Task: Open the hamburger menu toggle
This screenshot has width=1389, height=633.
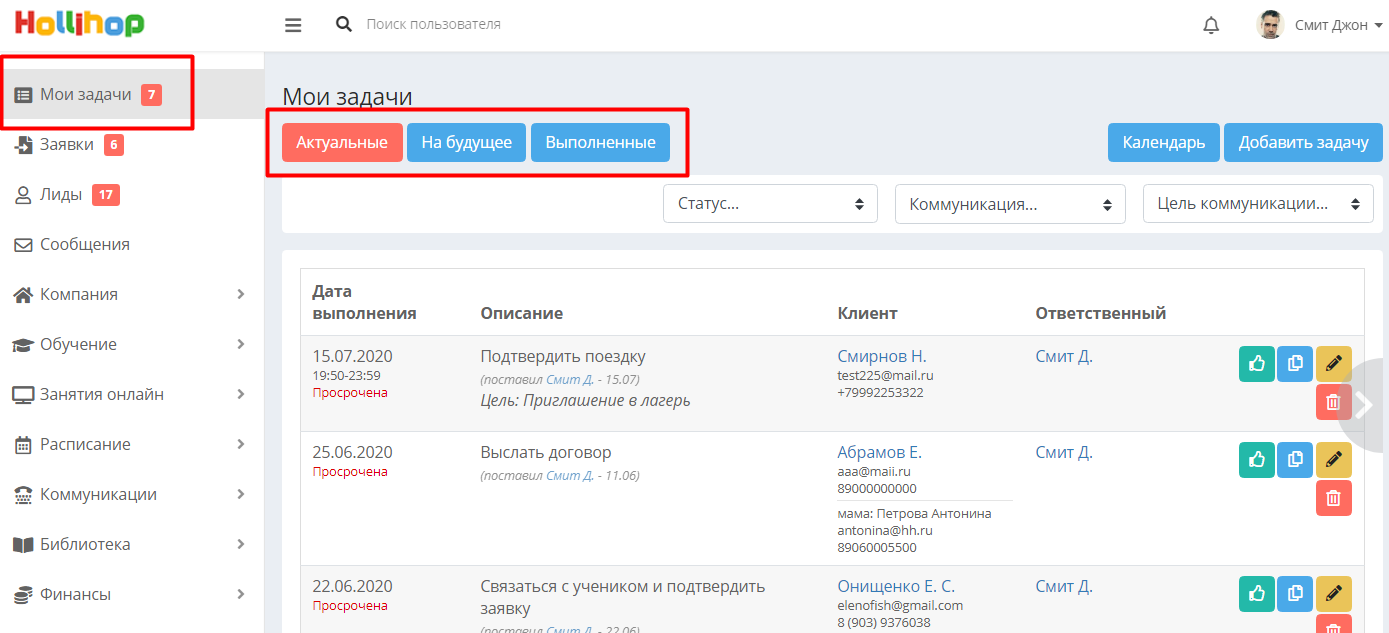Action: (x=293, y=25)
